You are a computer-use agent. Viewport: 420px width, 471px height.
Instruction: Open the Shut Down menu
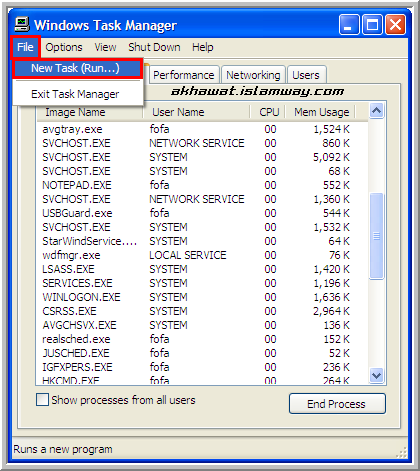tap(154, 47)
